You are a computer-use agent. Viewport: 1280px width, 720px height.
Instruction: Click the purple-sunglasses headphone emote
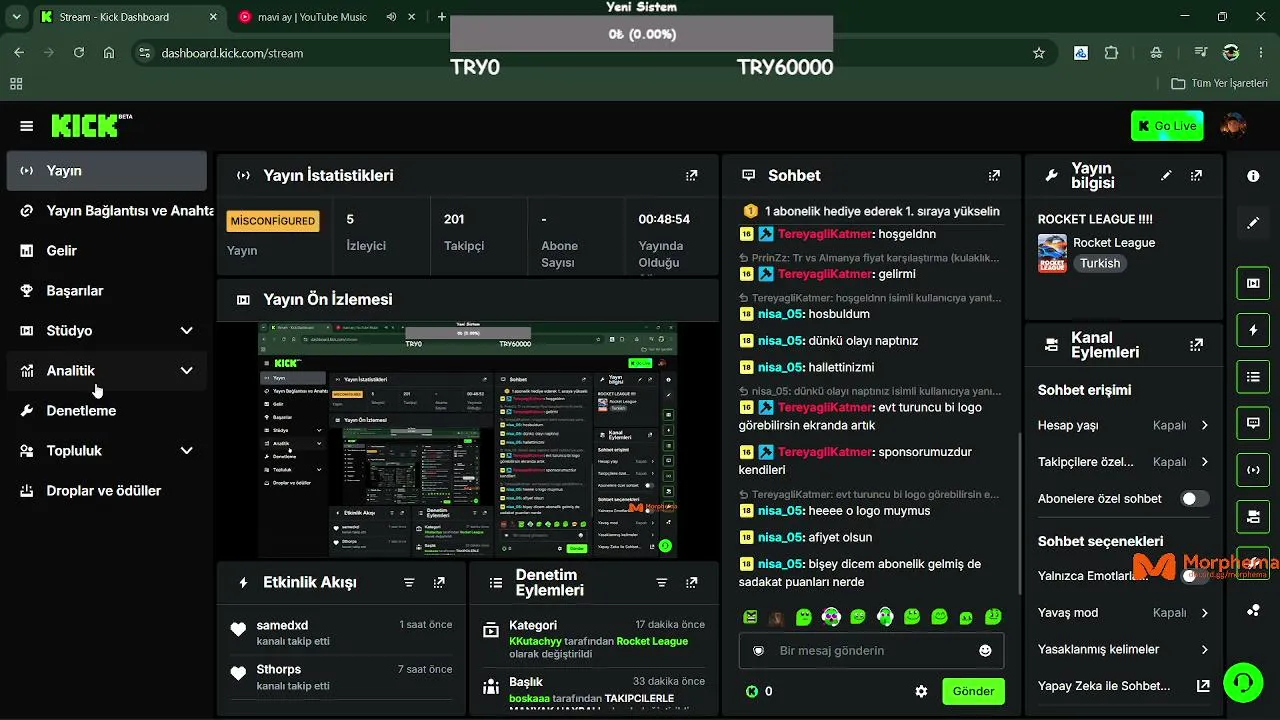831,617
